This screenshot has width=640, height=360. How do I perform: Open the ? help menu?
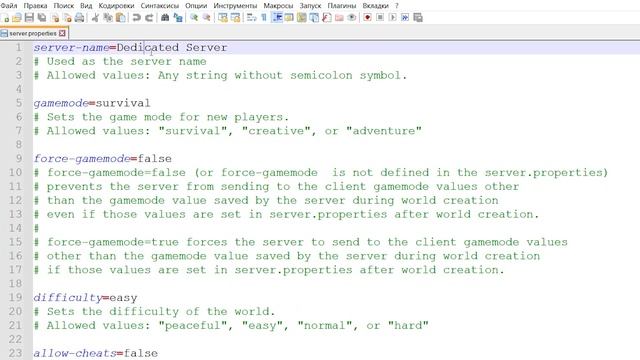(396, 6)
